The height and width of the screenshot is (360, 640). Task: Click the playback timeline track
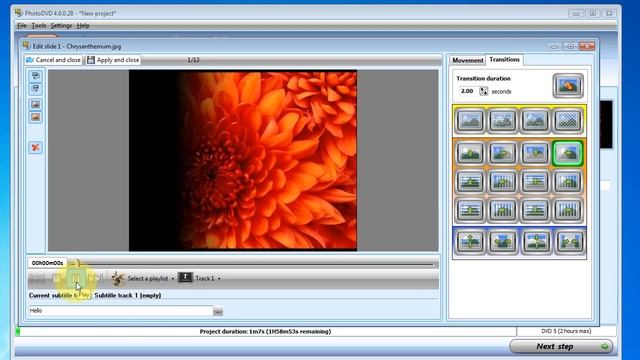(253, 264)
